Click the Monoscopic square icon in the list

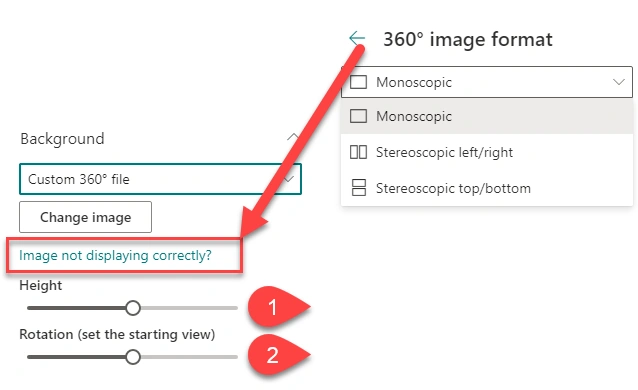coord(358,116)
